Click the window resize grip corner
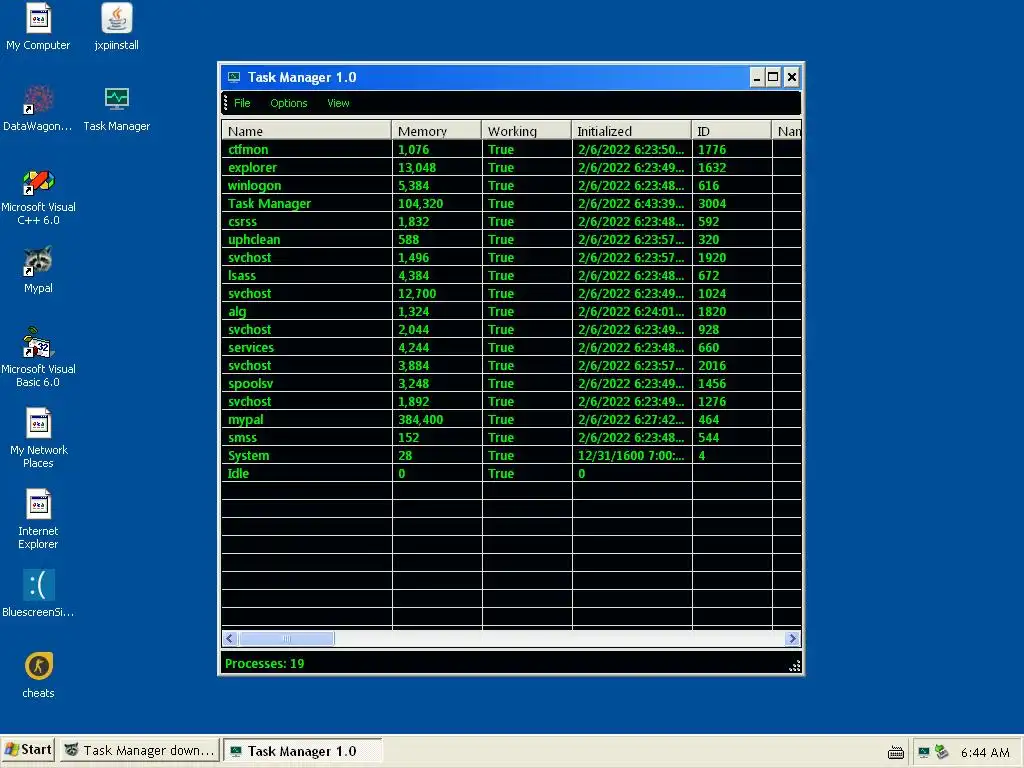The width and height of the screenshot is (1024, 768). pyautogui.click(x=794, y=665)
